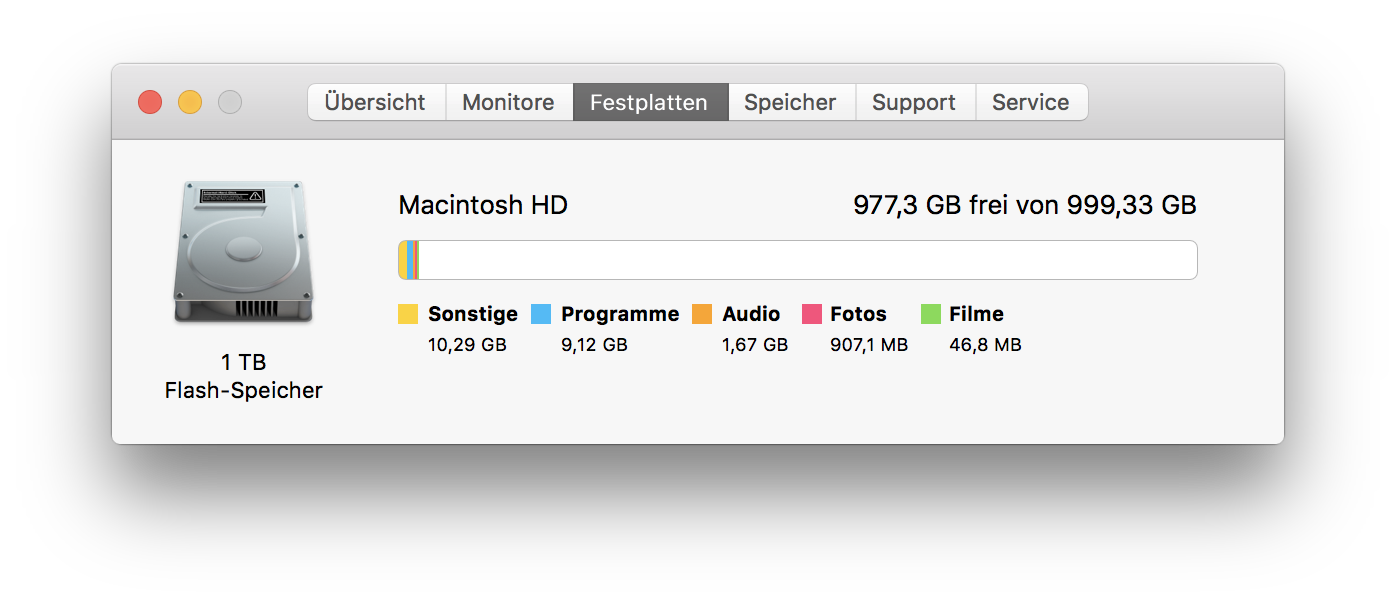The height and width of the screenshot is (604, 1396).
Task: Minimize the window with the yellow button
Action: click(190, 102)
